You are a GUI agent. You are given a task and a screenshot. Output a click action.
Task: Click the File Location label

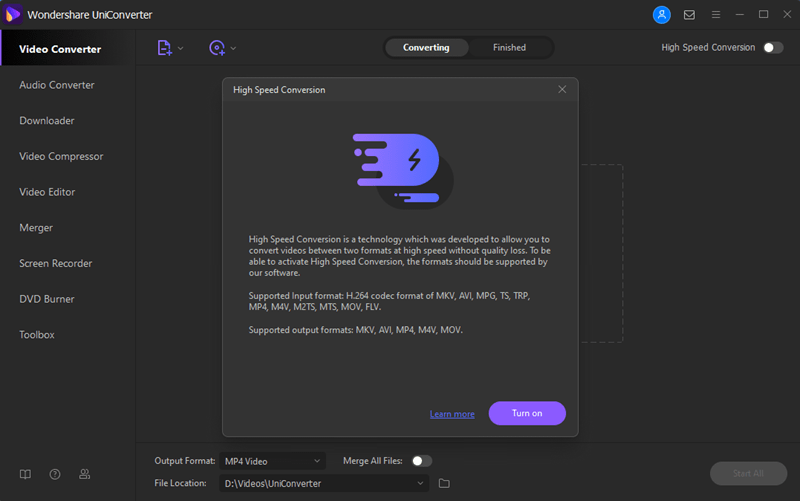tap(181, 483)
